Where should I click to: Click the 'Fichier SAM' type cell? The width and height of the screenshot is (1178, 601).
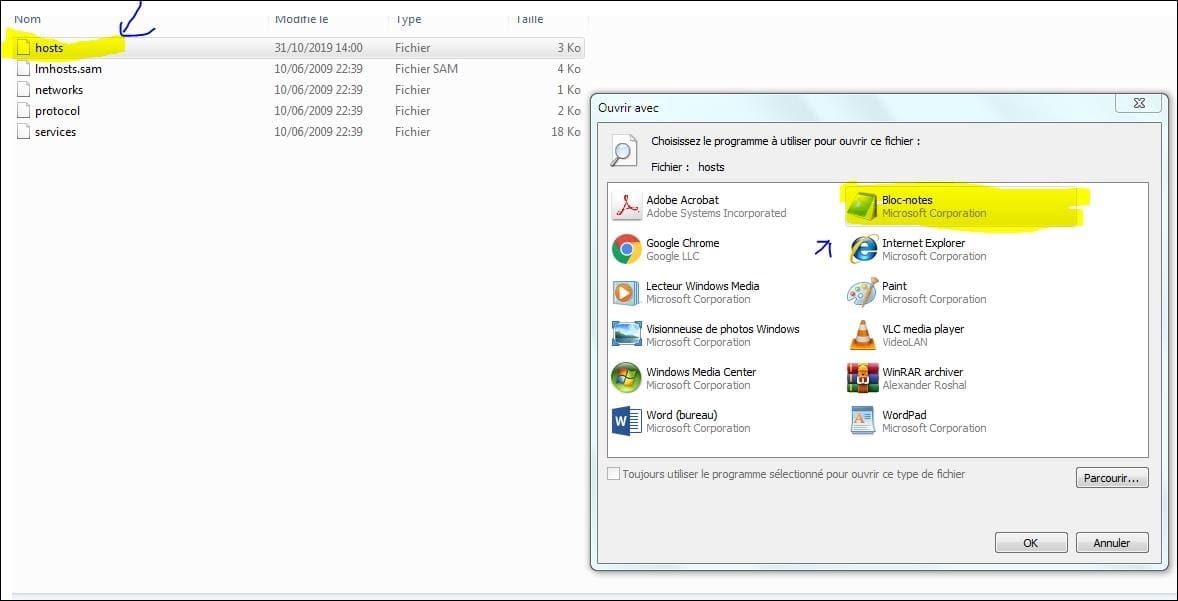[426, 68]
